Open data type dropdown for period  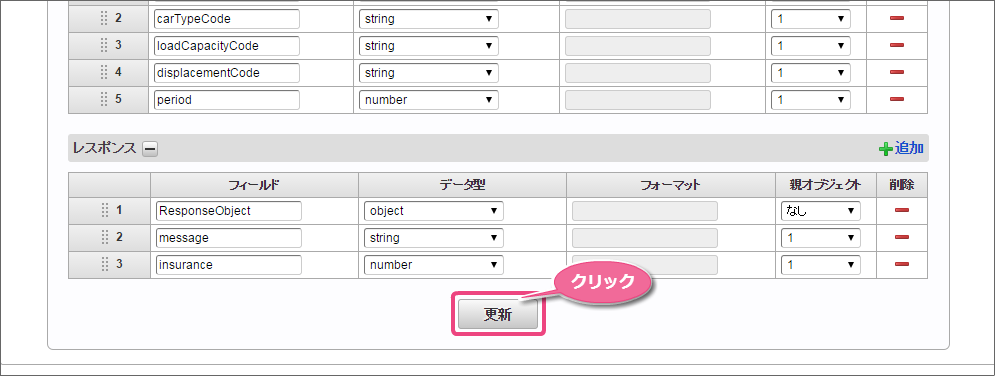tap(428, 100)
